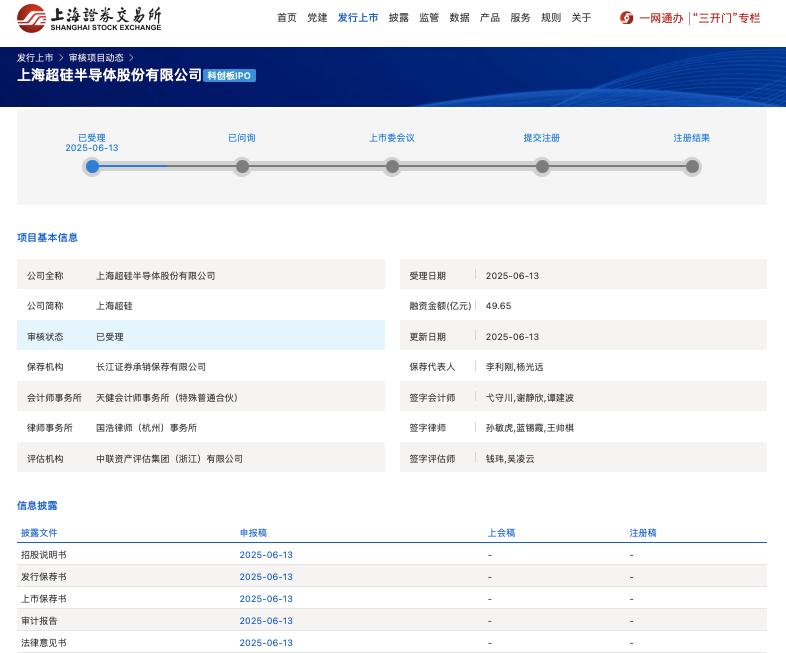Click the 注册结果 progress step dot
786x653 pixels.
(x=692, y=166)
